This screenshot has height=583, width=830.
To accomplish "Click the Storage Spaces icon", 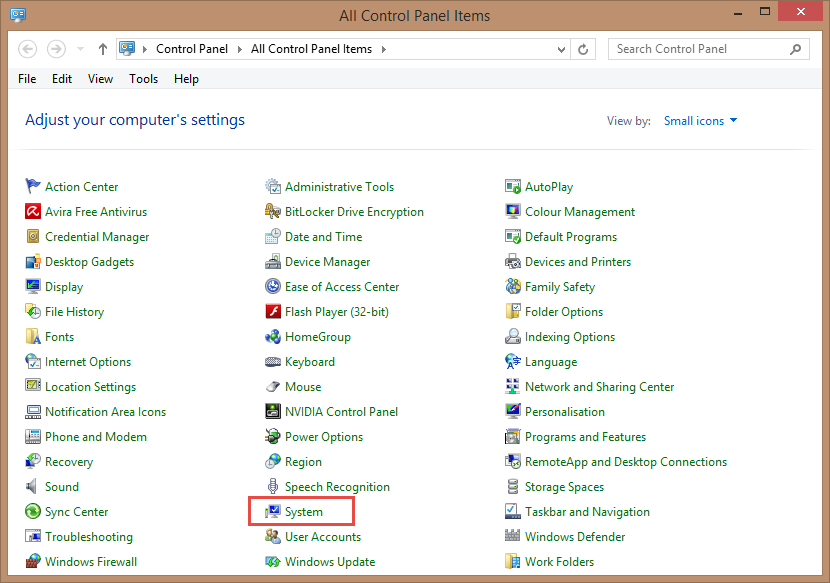I will [x=512, y=486].
